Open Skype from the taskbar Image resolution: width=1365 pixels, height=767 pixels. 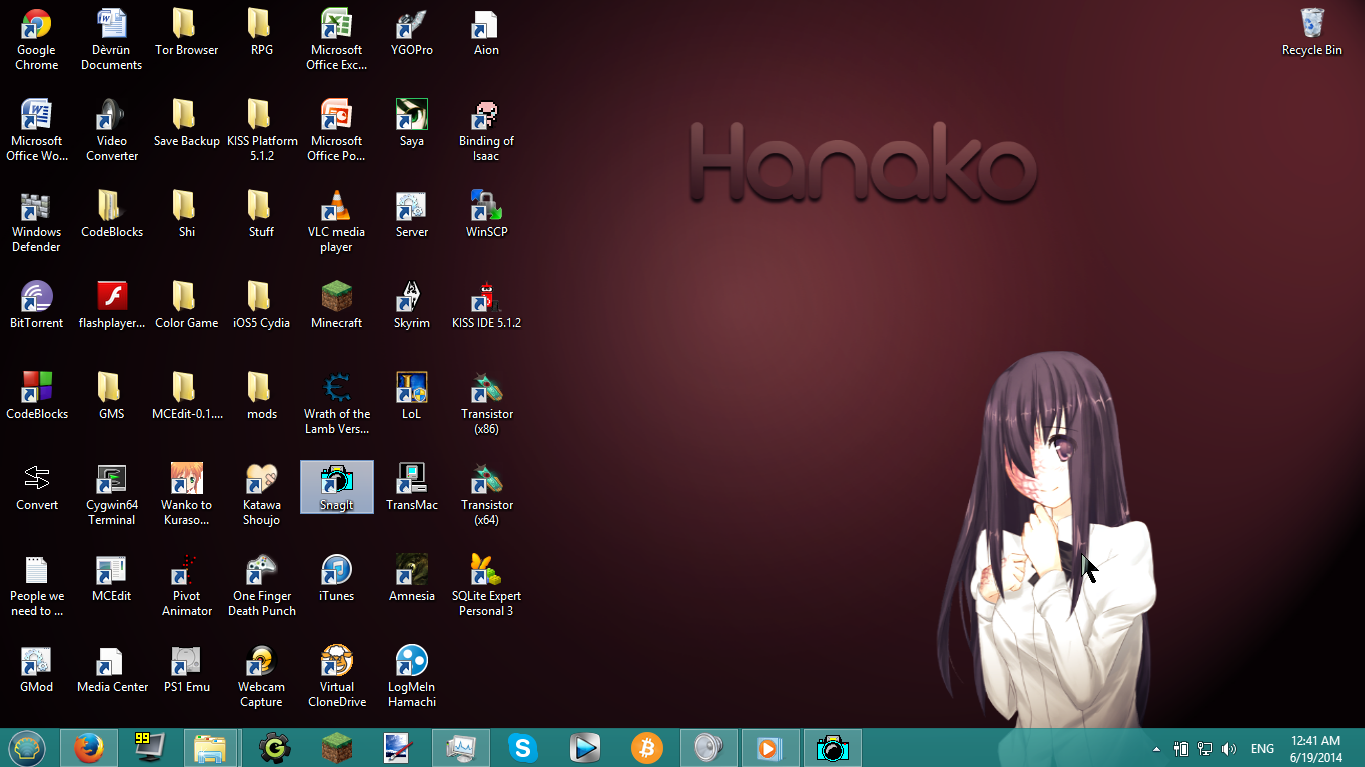point(522,748)
